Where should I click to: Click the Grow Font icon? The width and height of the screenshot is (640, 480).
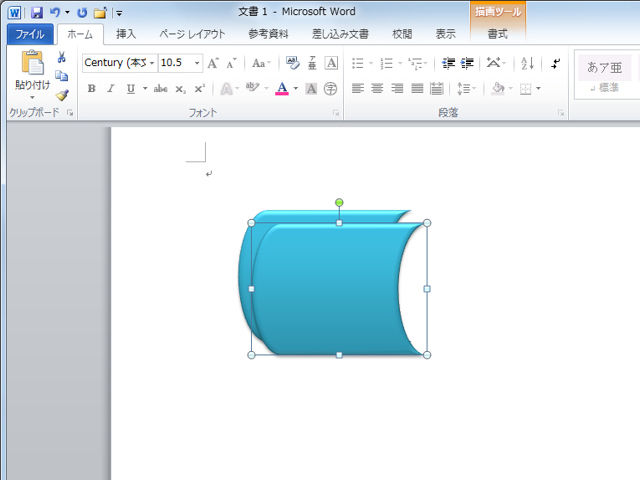[x=213, y=63]
